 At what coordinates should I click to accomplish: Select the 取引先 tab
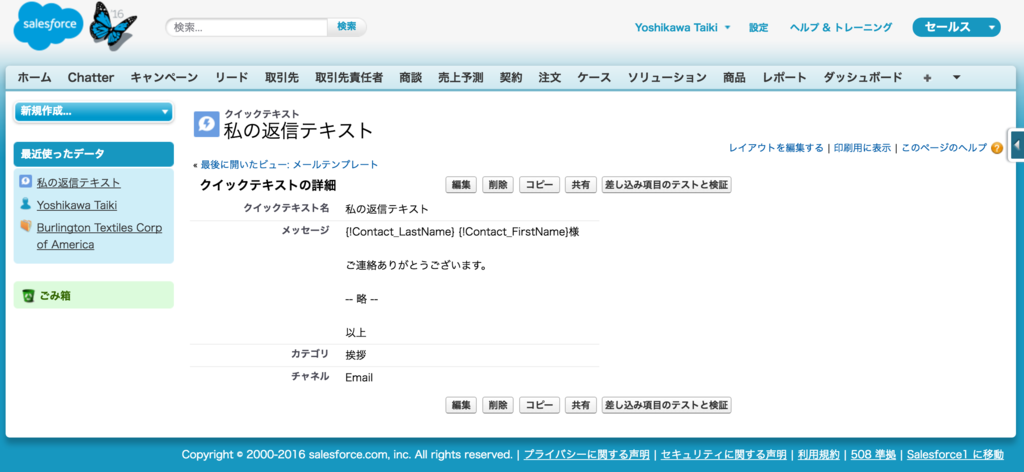(282, 78)
